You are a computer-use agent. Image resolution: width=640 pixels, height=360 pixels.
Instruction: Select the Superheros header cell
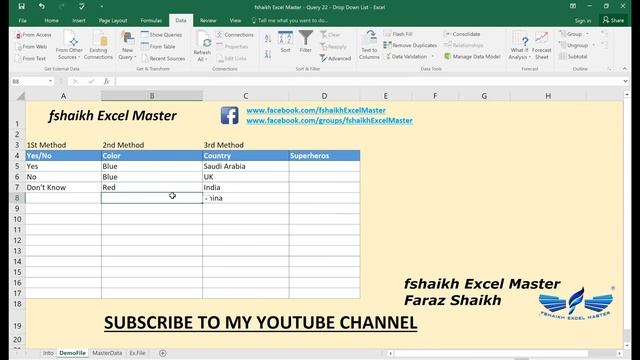coord(324,156)
